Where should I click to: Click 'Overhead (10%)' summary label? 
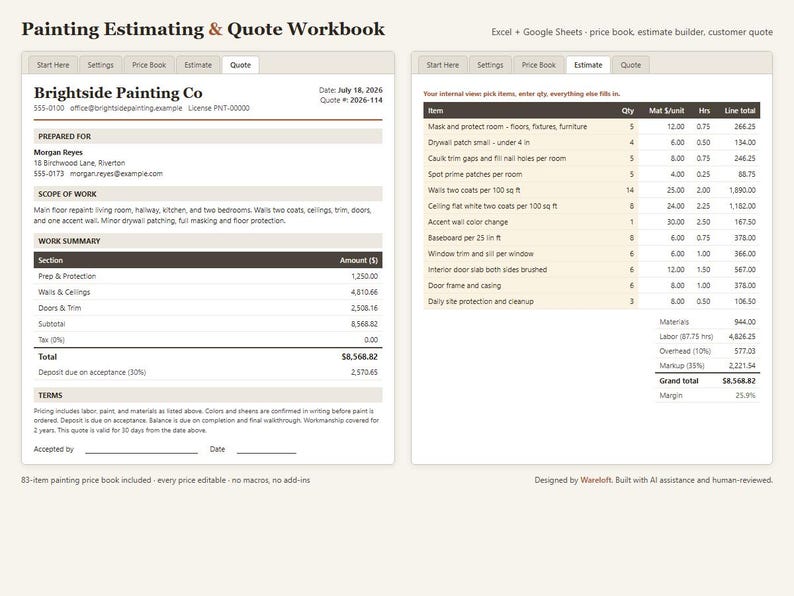point(685,351)
